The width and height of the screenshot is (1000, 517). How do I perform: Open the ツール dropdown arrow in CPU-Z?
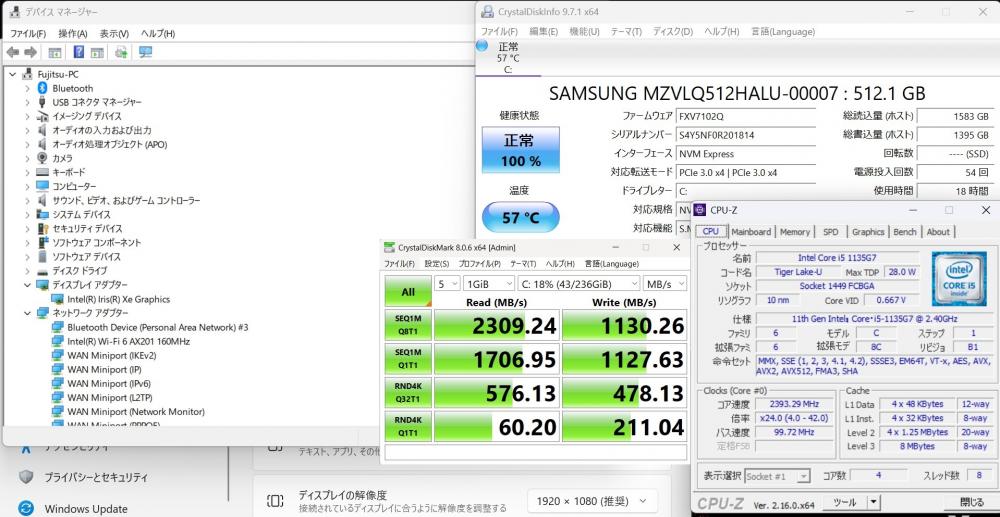pyautogui.click(x=873, y=502)
